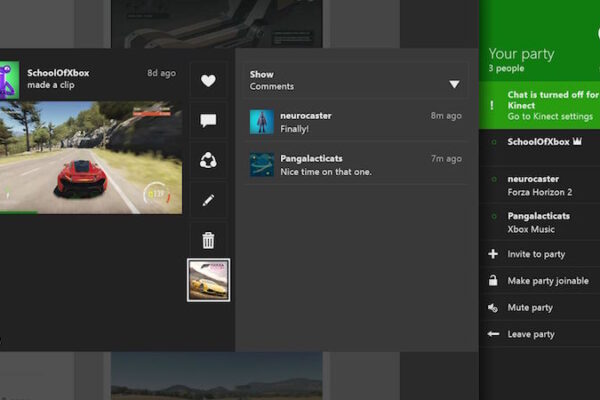The width and height of the screenshot is (600, 400).
Task: Click the party leader crown icon
Action: 577,141
